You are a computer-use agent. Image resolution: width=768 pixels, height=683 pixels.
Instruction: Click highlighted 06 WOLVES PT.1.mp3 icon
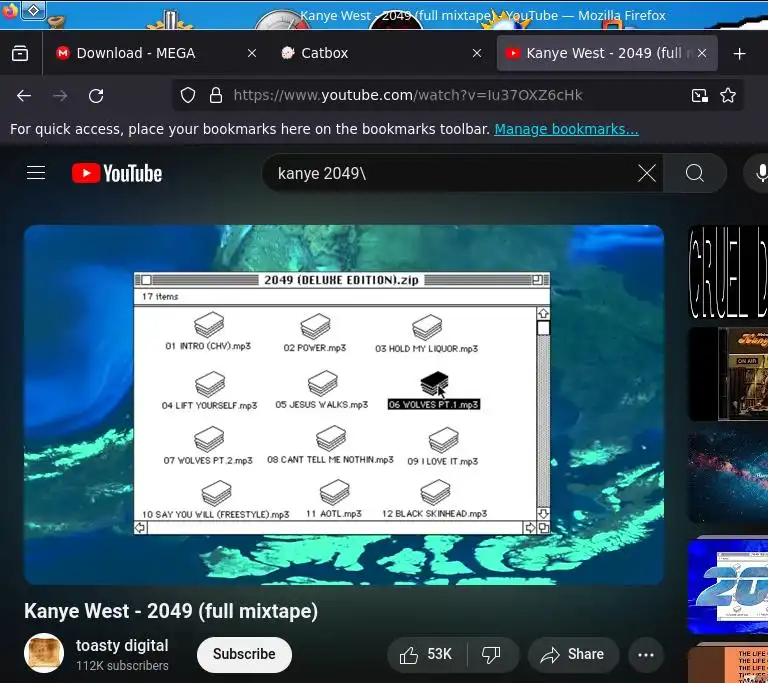click(x=434, y=384)
